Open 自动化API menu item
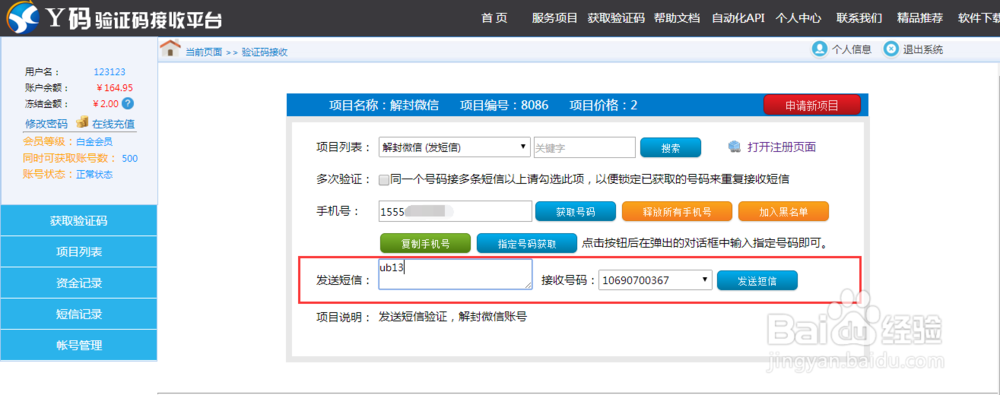This screenshot has width=1000, height=395. 738,18
